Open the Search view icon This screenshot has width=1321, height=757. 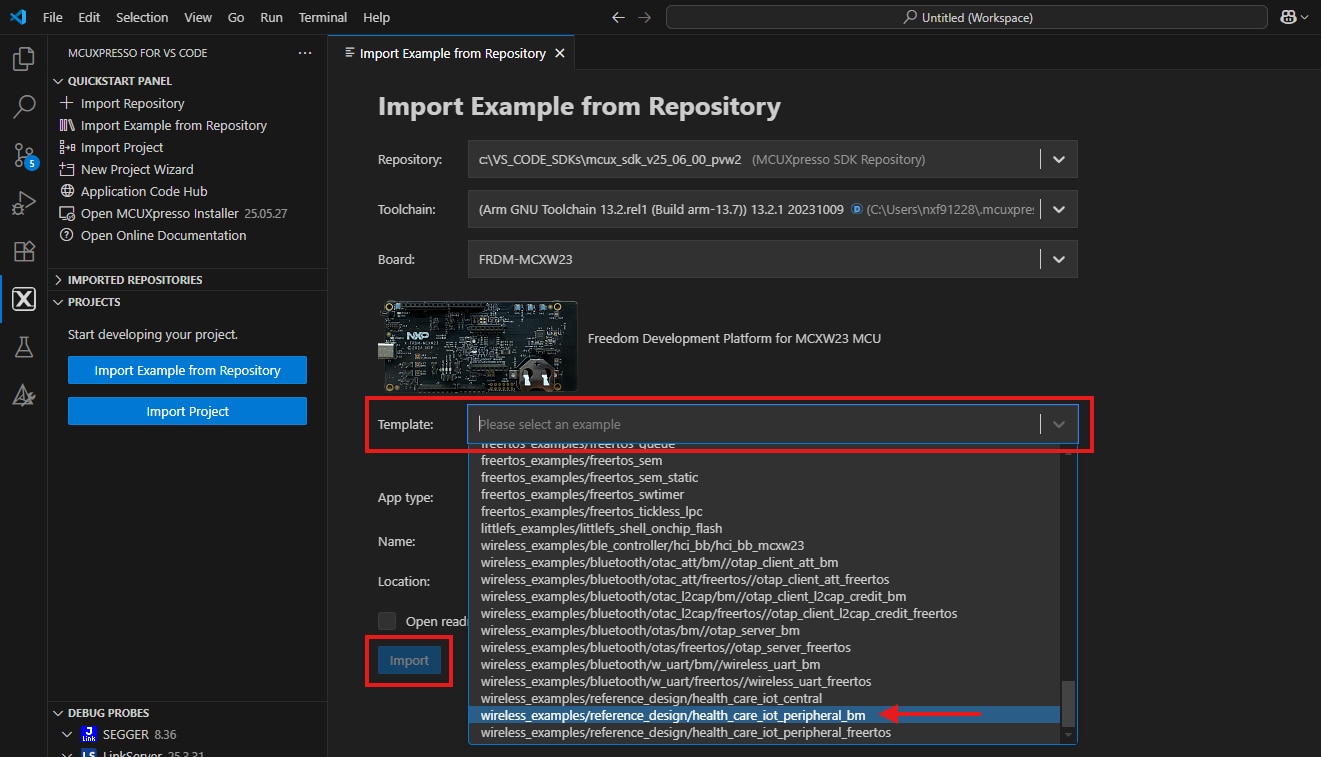pyautogui.click(x=24, y=106)
